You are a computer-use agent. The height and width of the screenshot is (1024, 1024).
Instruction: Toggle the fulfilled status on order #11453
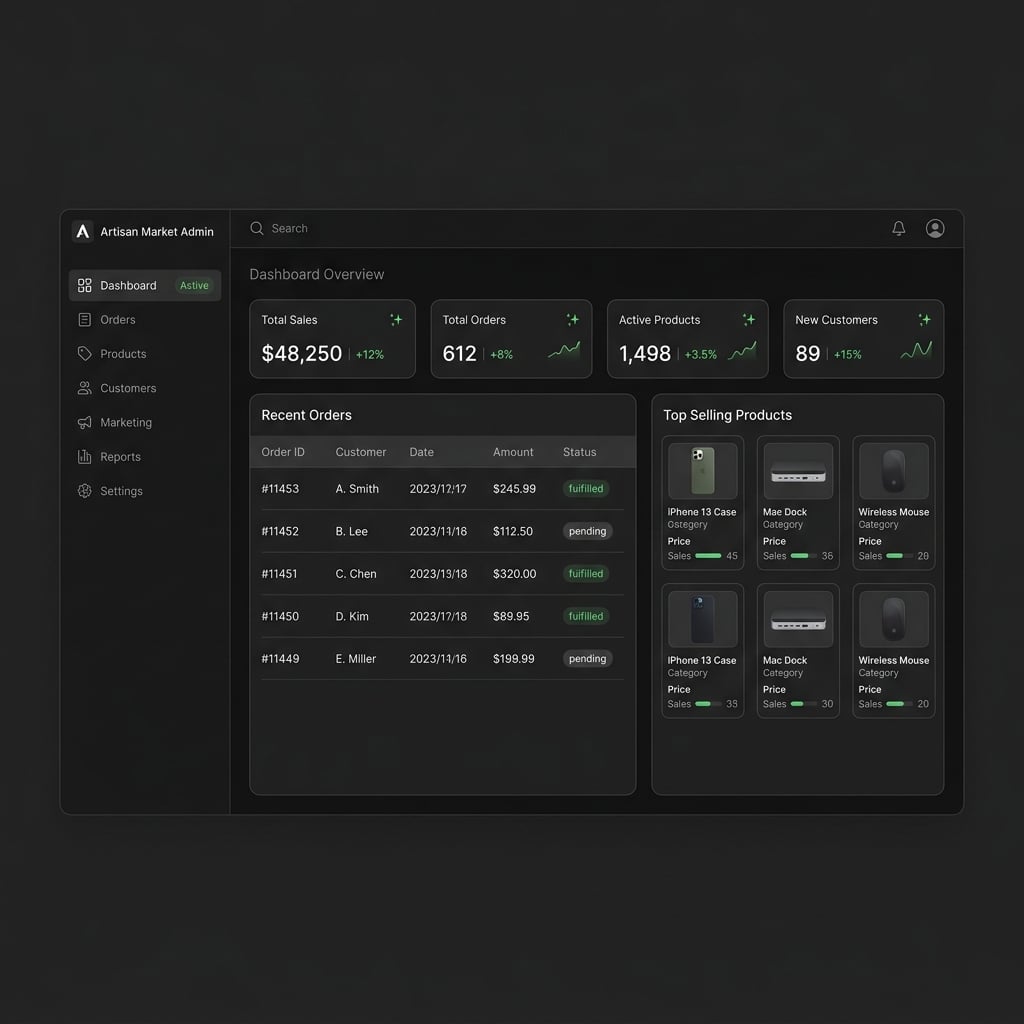586,488
